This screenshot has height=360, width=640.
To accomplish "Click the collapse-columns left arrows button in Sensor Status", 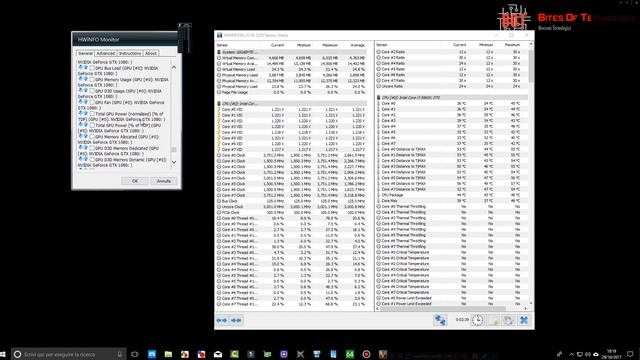I will (222, 320).
